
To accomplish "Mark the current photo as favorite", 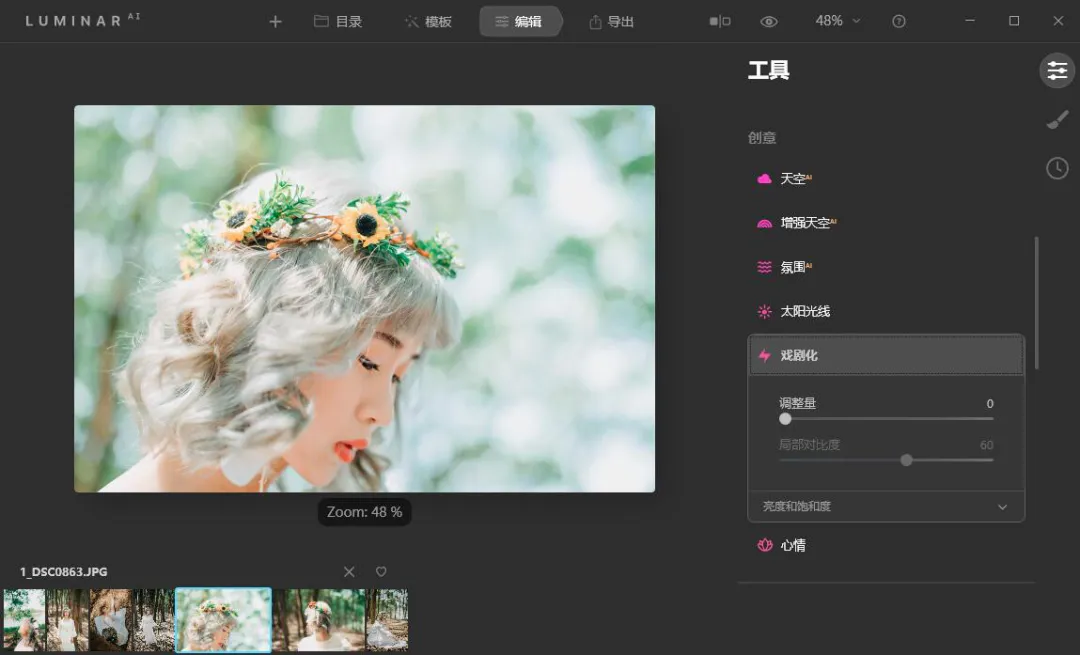I will point(380,571).
